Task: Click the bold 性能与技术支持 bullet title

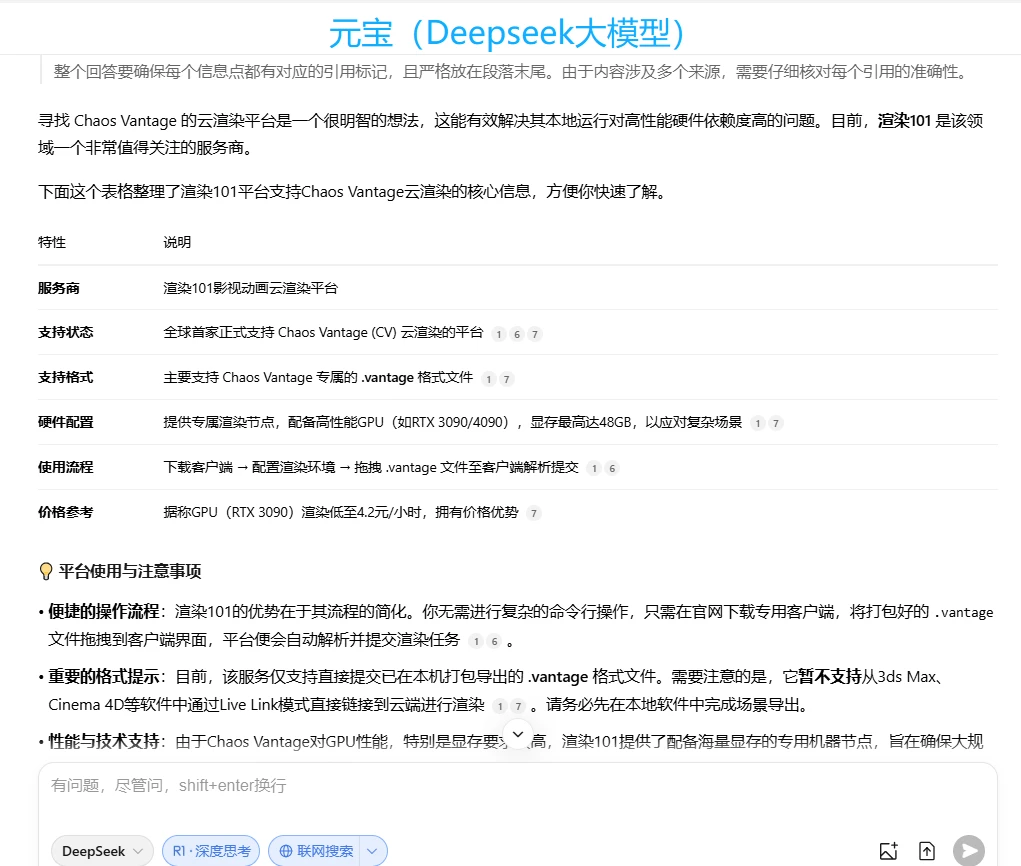Action: [x=104, y=741]
